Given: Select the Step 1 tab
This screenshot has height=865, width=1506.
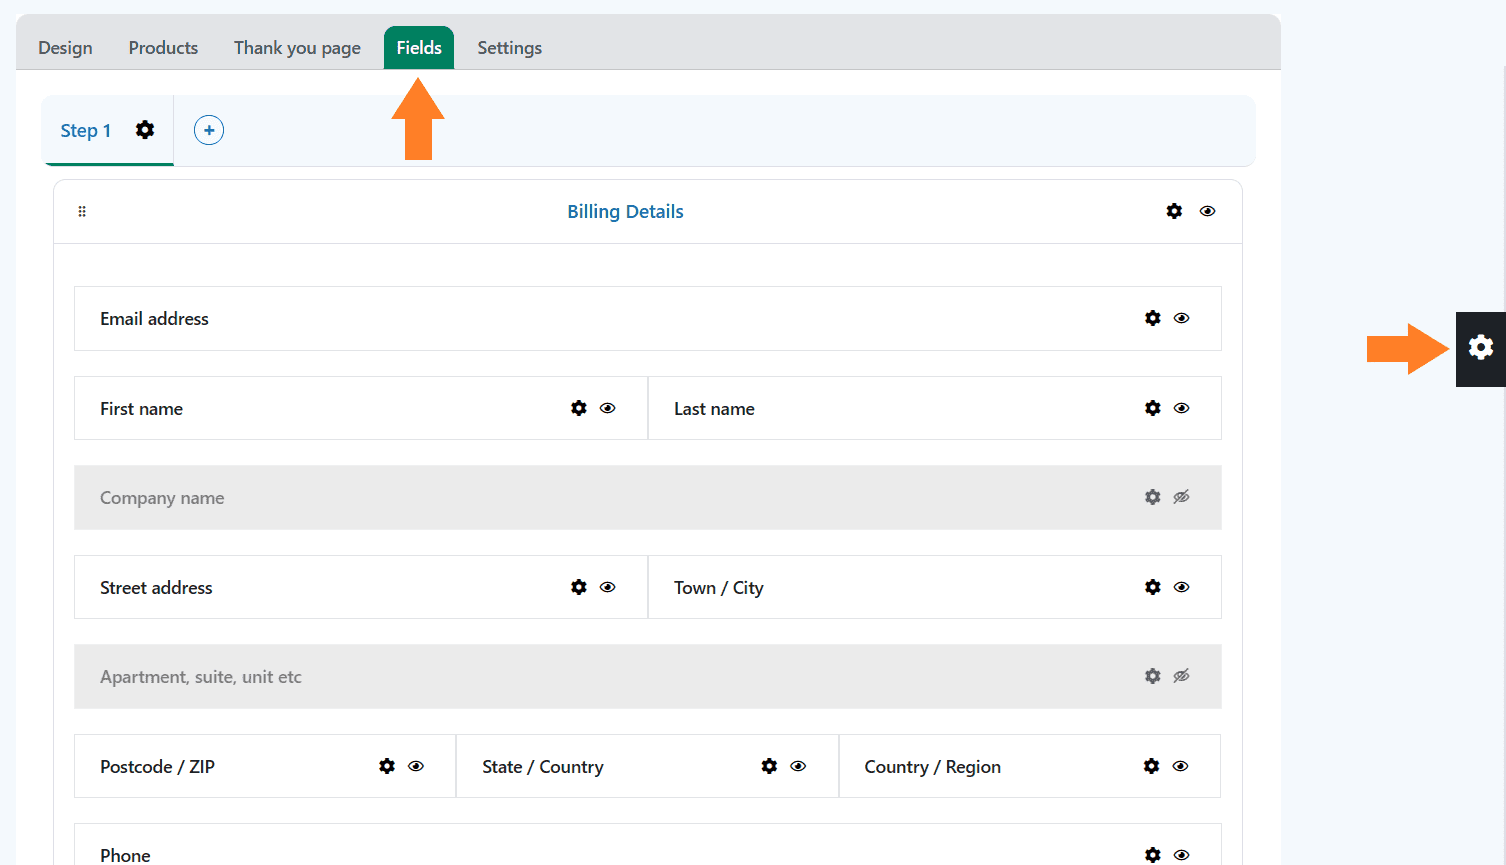Looking at the screenshot, I should tap(86, 131).
